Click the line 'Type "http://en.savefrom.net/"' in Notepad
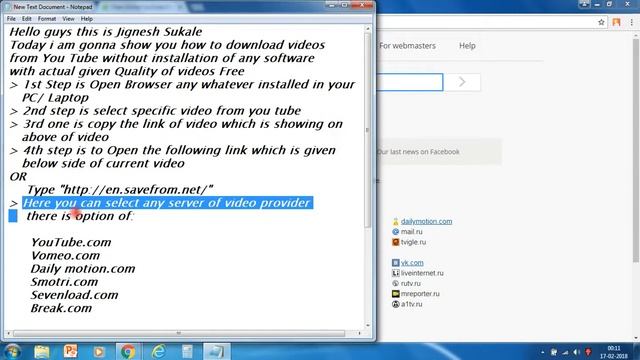Image resolution: width=640 pixels, height=360 pixels. point(120,189)
